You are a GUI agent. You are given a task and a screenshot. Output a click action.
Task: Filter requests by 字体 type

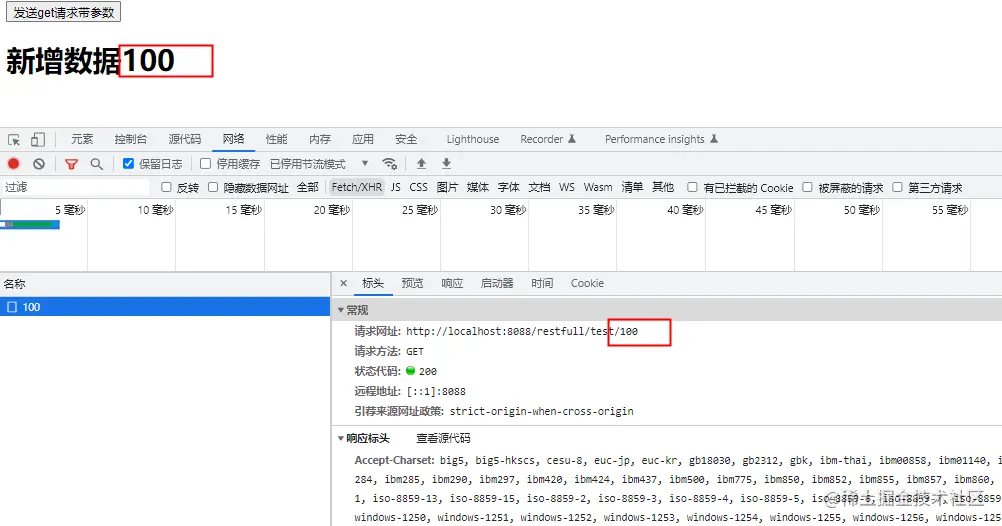click(x=509, y=187)
